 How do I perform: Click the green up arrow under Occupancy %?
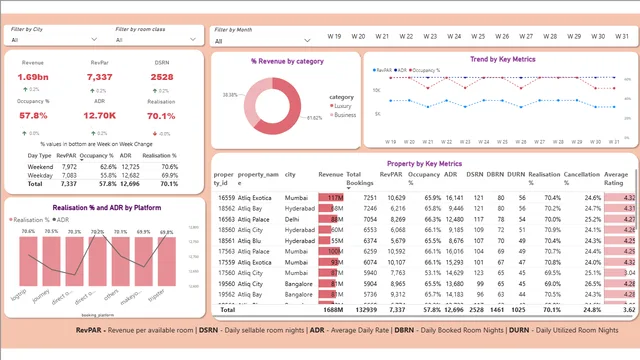click(x=24, y=133)
